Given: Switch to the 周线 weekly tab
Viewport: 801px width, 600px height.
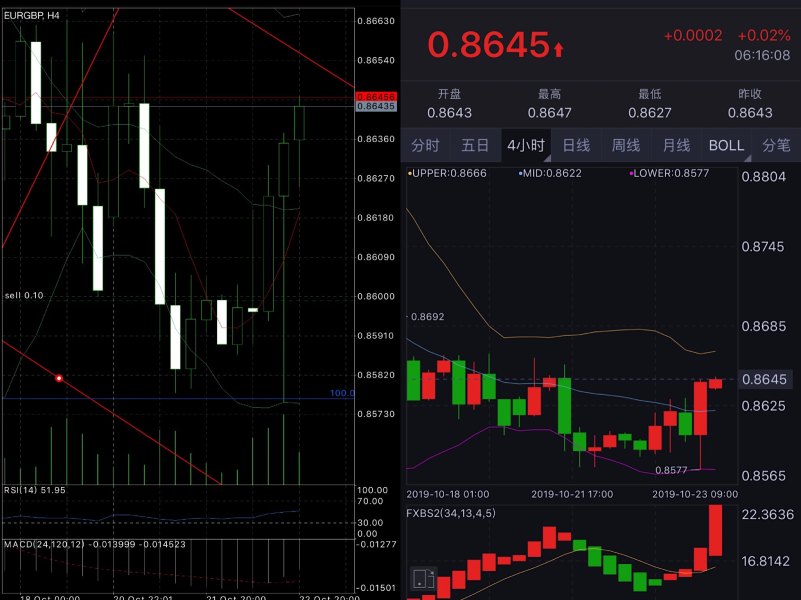Looking at the screenshot, I should coord(626,145).
